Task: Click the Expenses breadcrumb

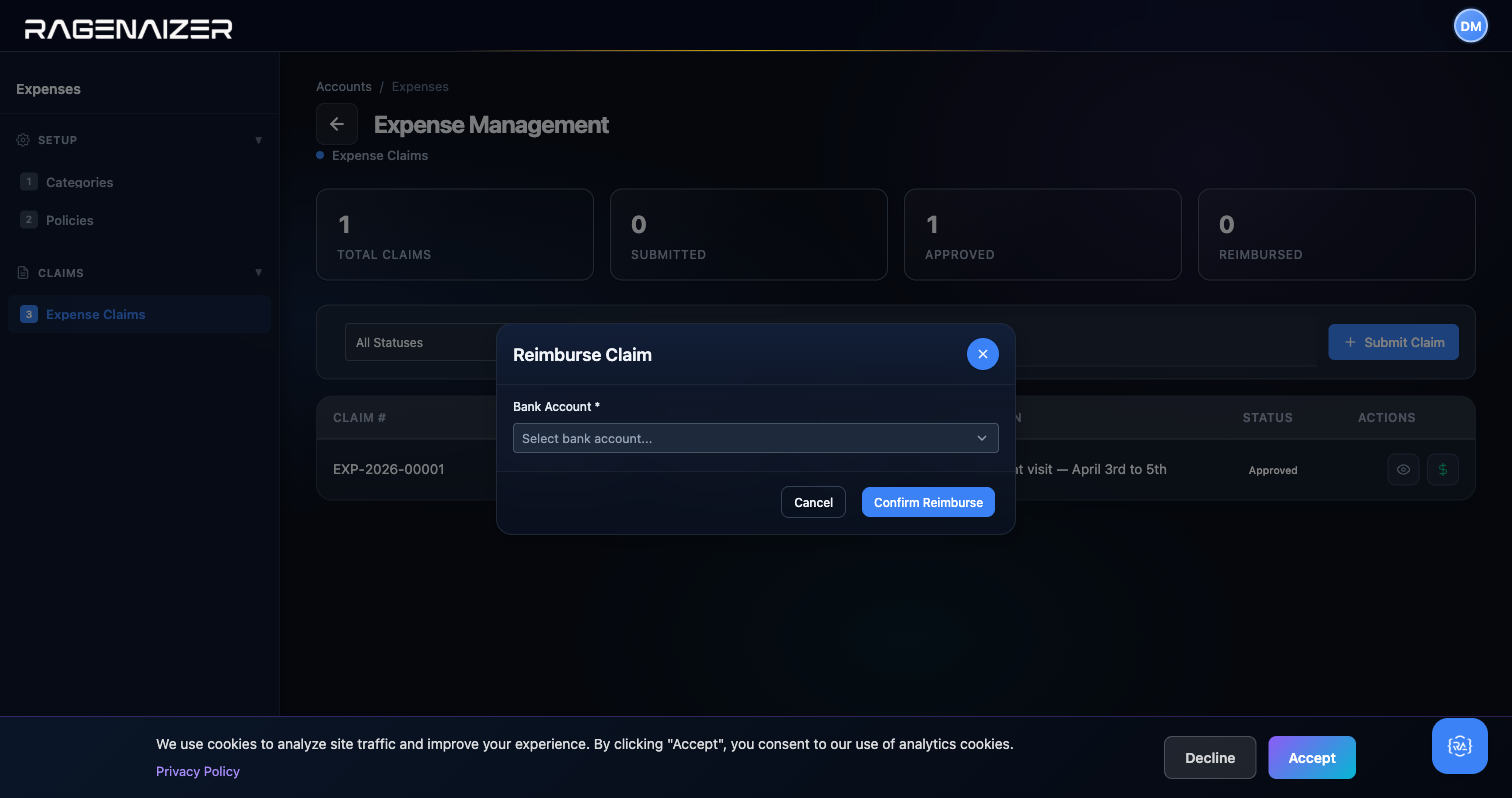Action: [420, 87]
